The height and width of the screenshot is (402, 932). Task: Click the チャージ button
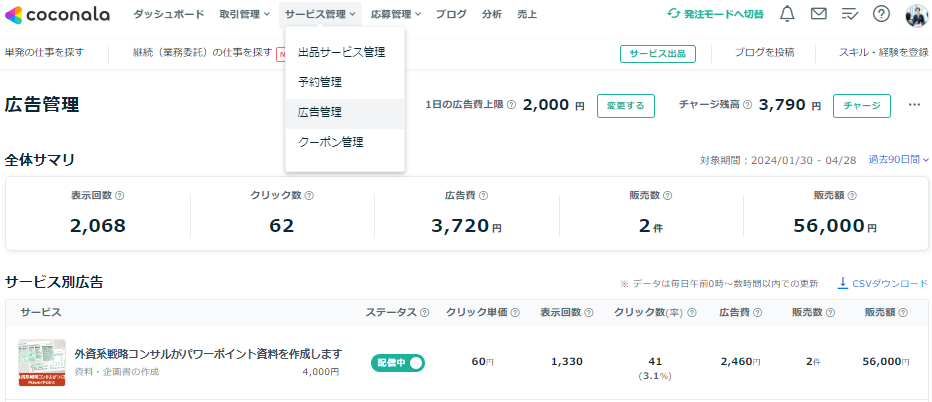pyautogui.click(x=862, y=106)
